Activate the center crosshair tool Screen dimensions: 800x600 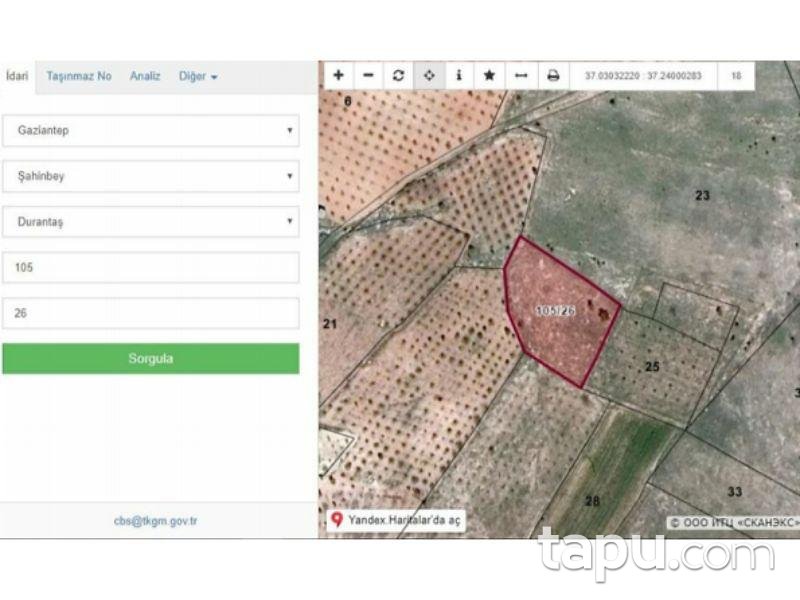click(x=428, y=74)
